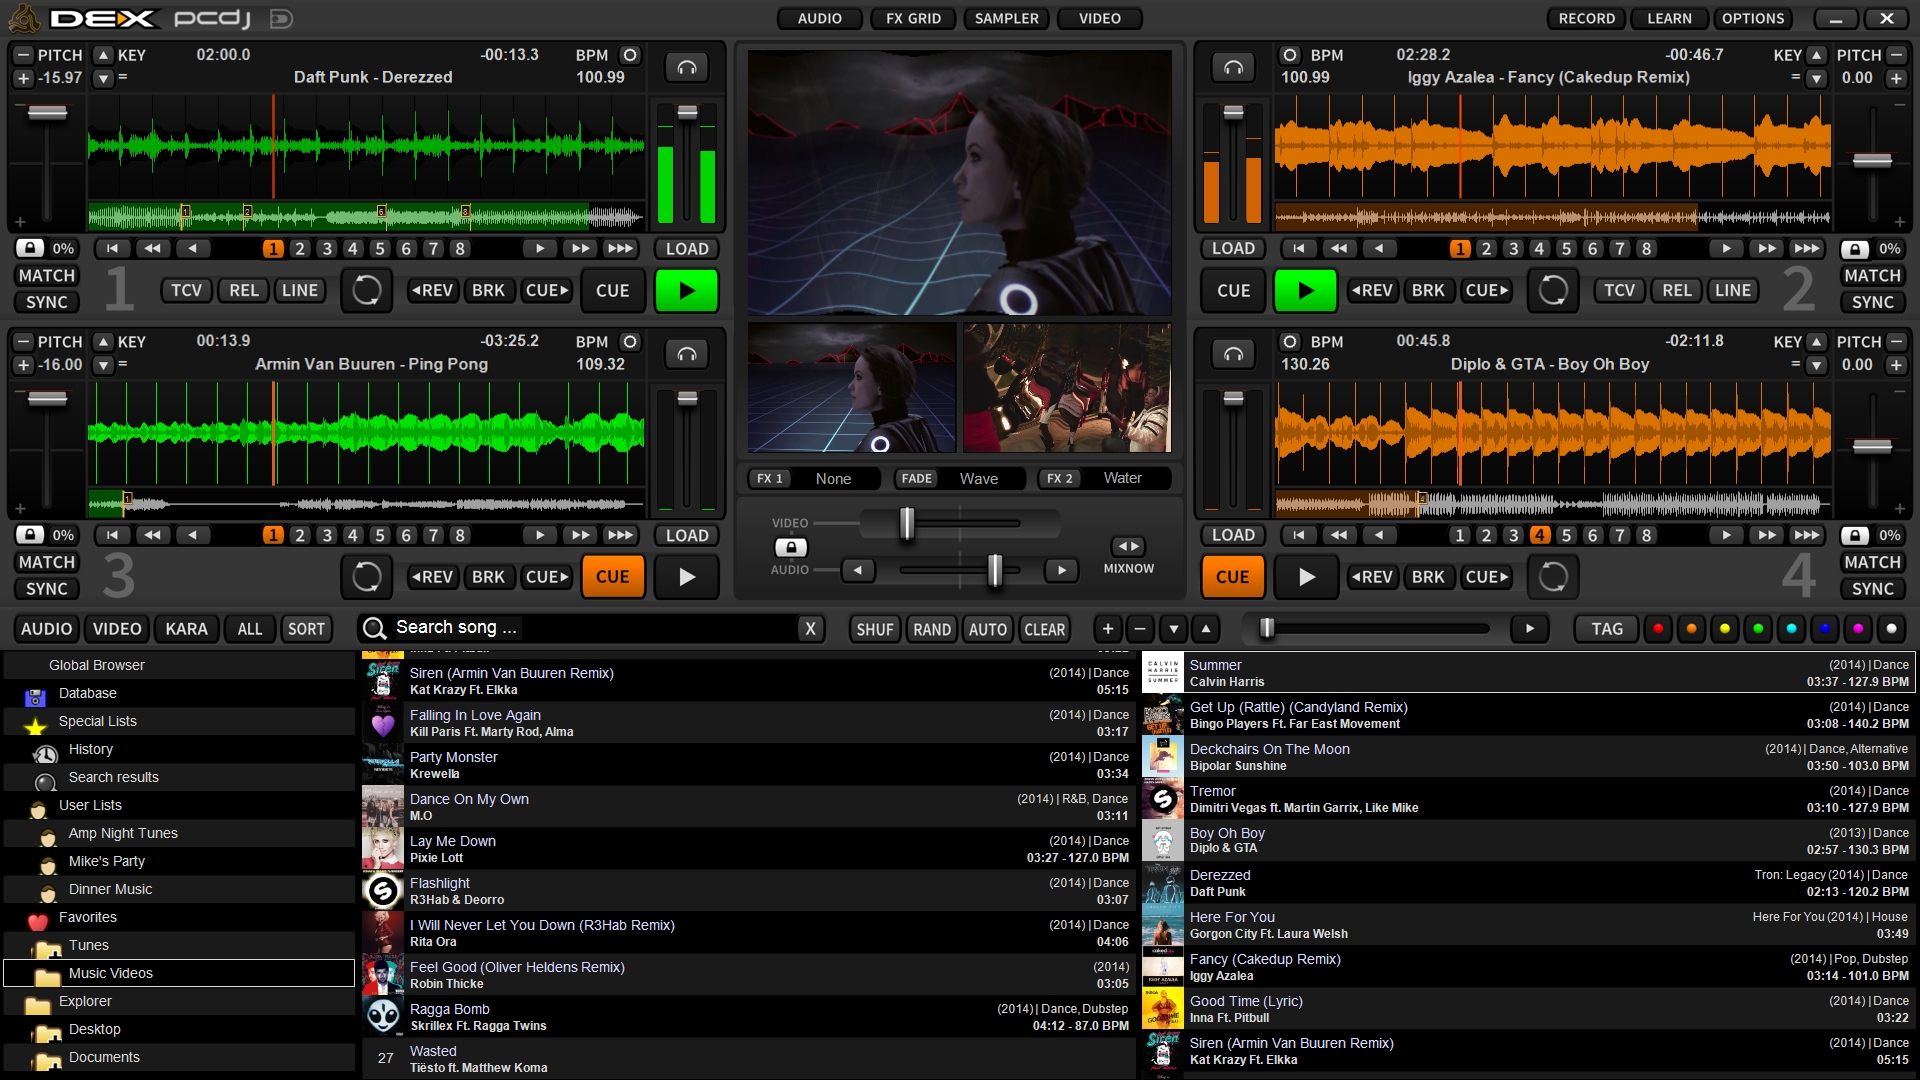Click the LOAD button on deck 1
The height and width of the screenshot is (1080, 1920).
click(686, 248)
